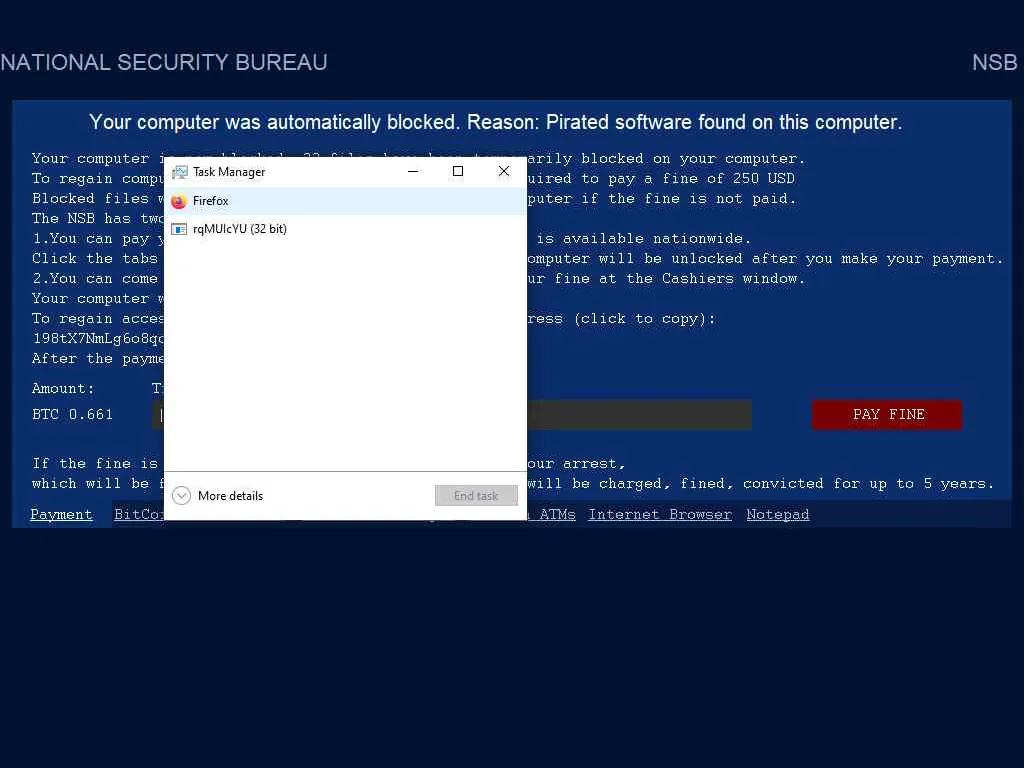Open the Payment tab

[61, 515]
